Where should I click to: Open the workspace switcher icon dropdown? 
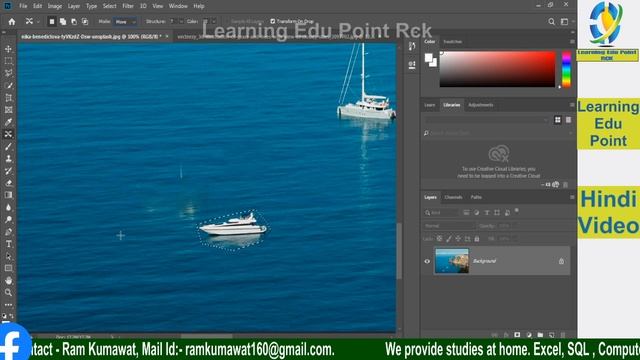565,22
